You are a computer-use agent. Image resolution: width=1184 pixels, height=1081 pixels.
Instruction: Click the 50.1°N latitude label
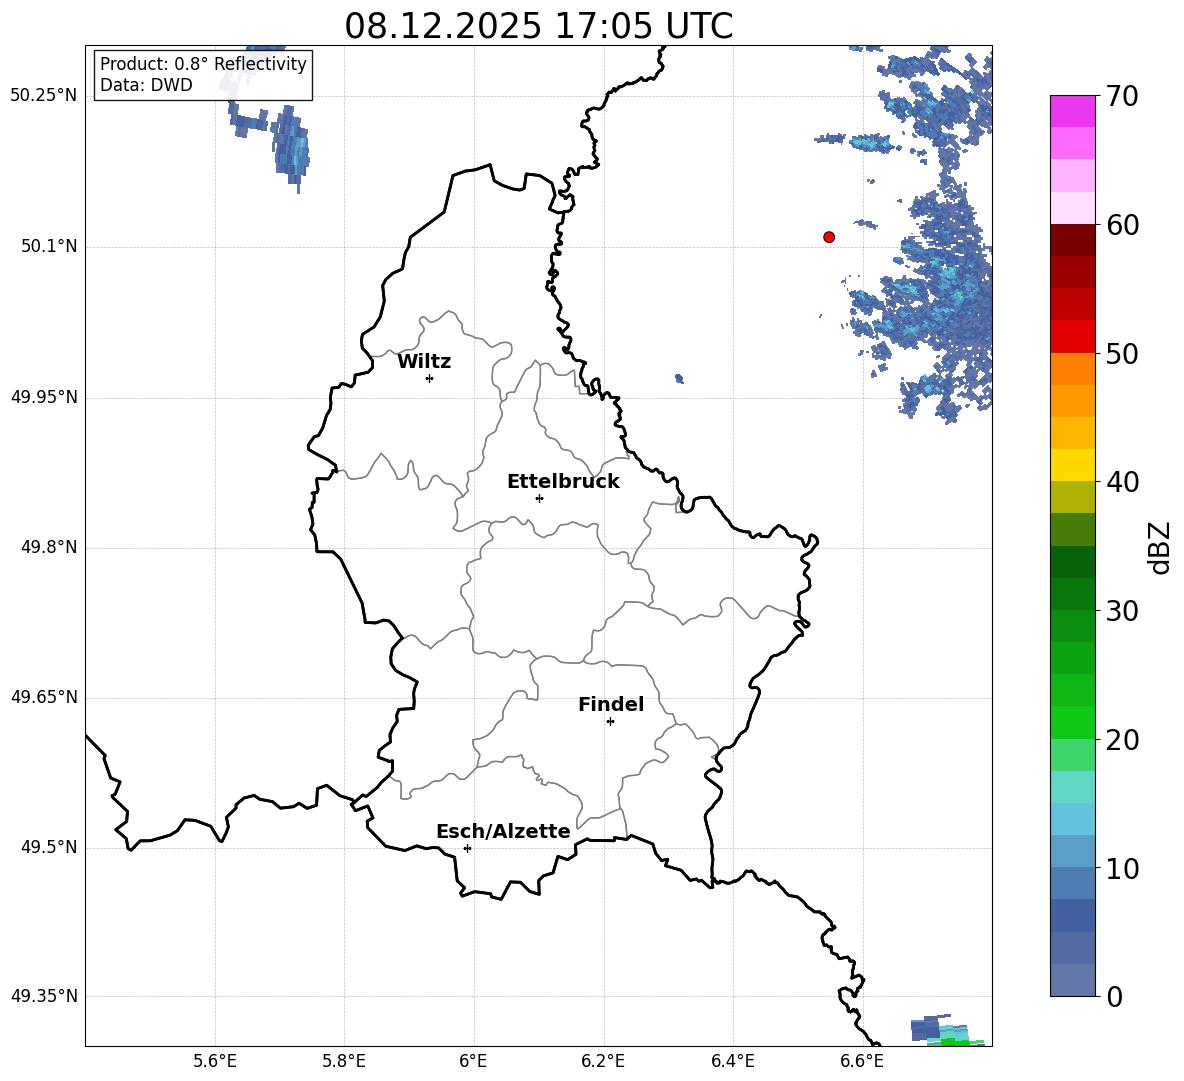(x=49, y=246)
